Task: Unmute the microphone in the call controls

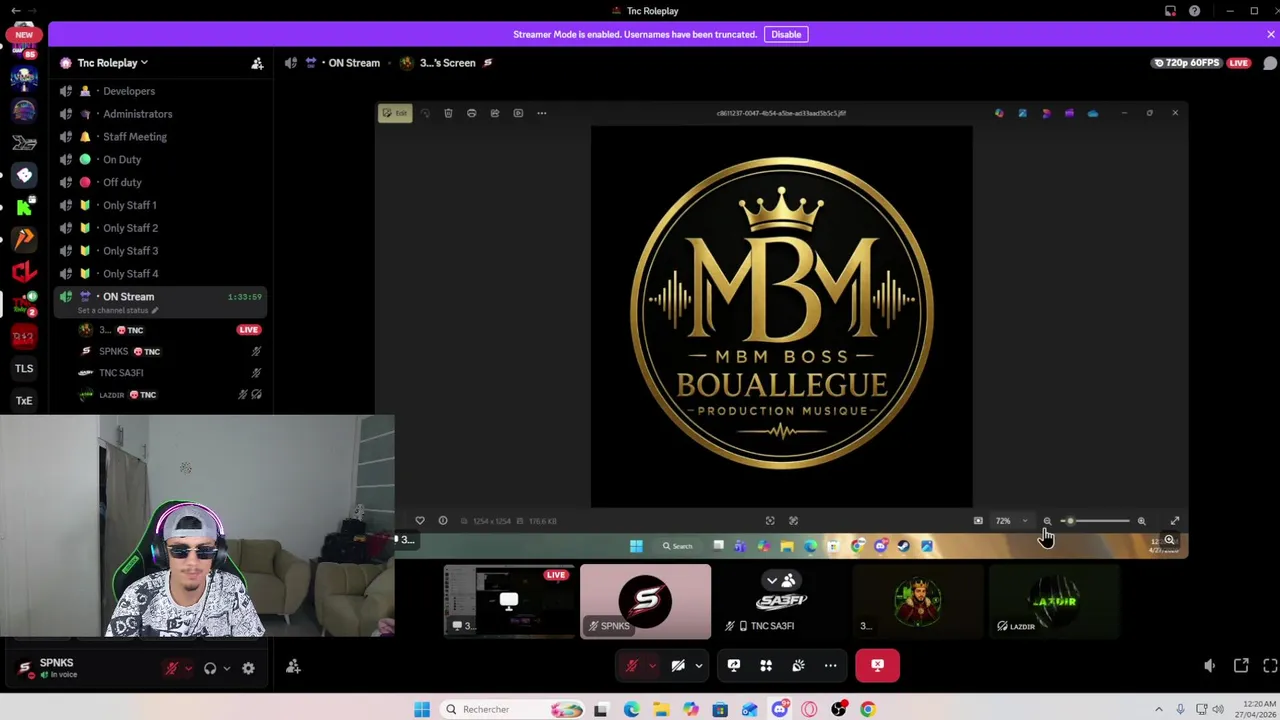Action: pos(632,666)
